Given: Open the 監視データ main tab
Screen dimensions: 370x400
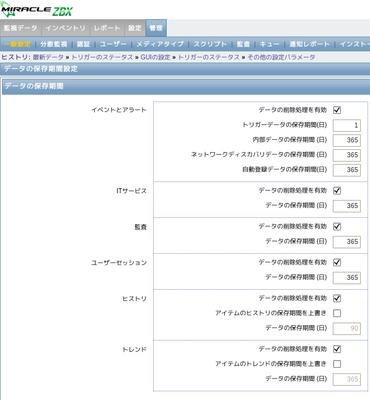Looking at the screenshot, I should [21, 28].
